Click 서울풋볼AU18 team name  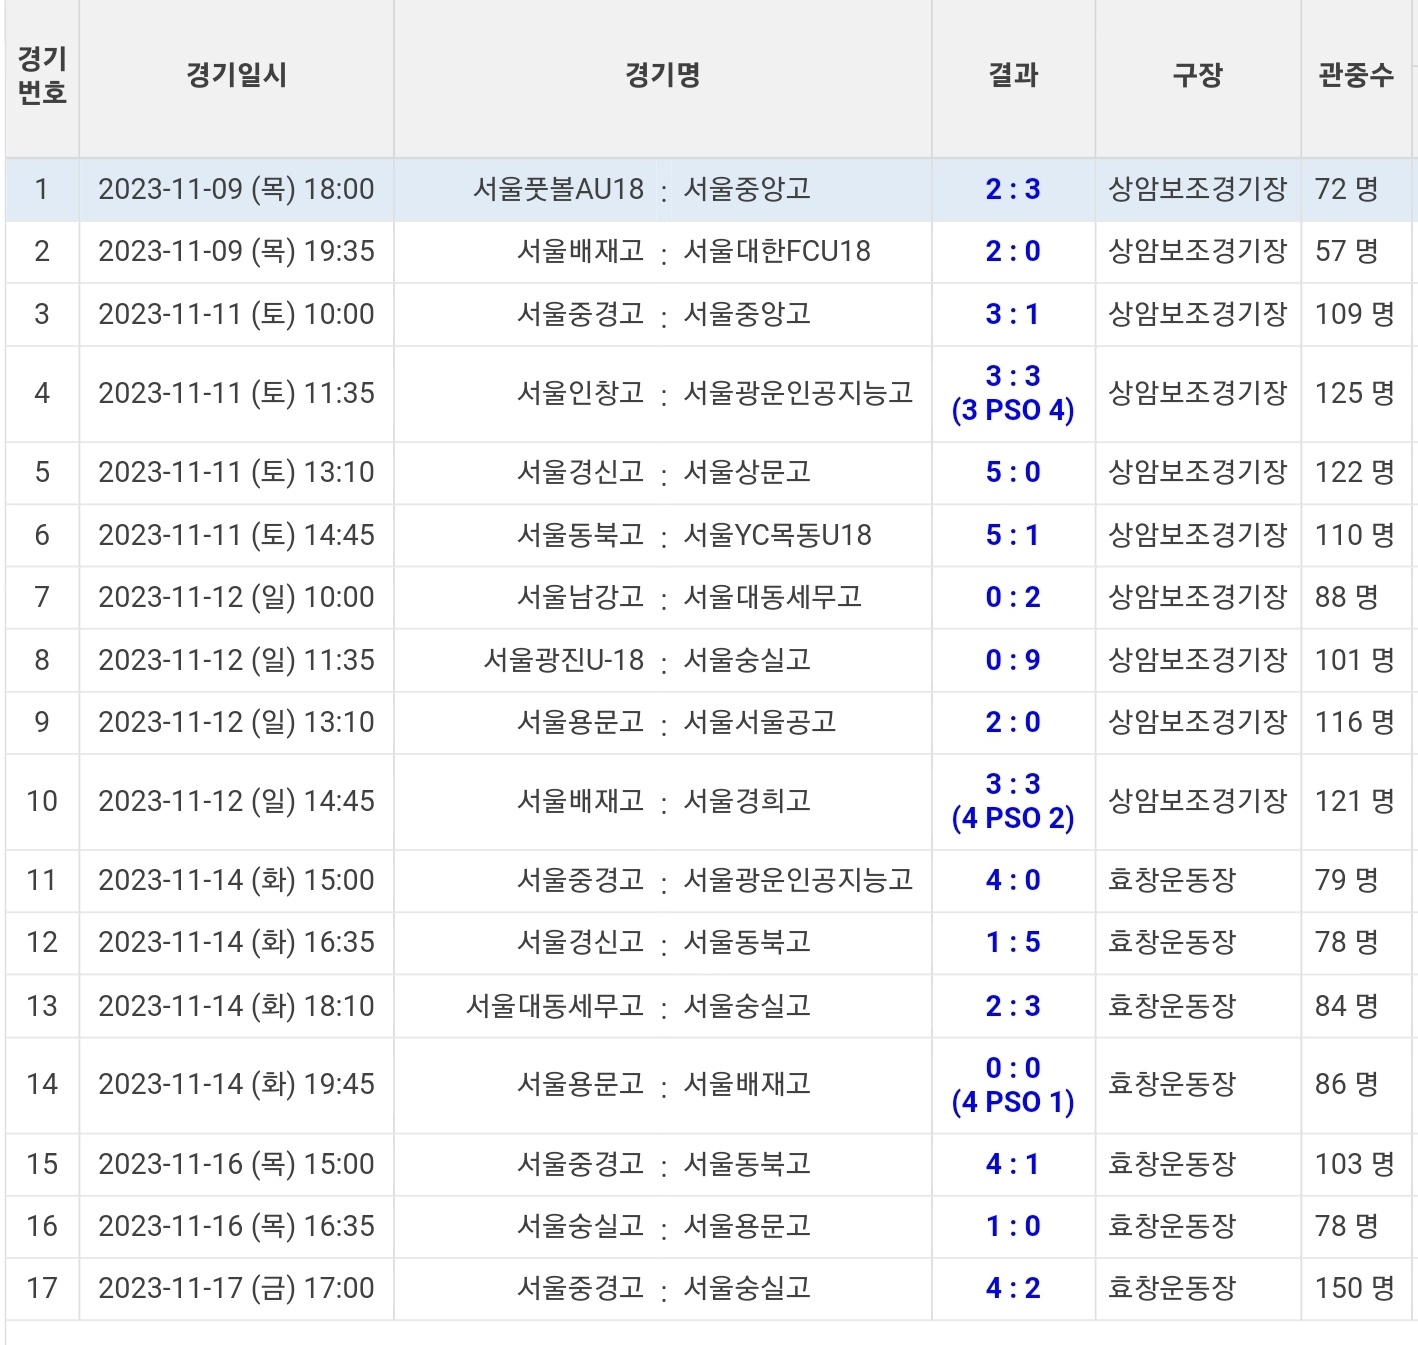point(558,189)
